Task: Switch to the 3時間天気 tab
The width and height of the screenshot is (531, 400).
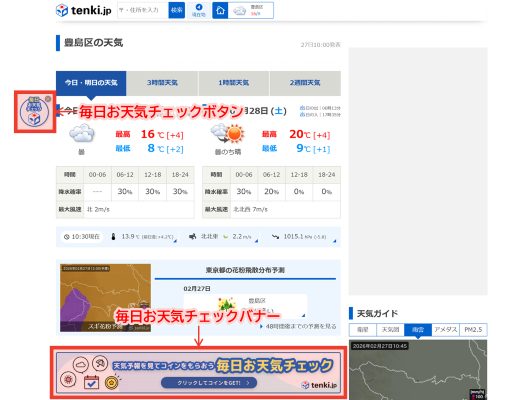Action: point(162,83)
